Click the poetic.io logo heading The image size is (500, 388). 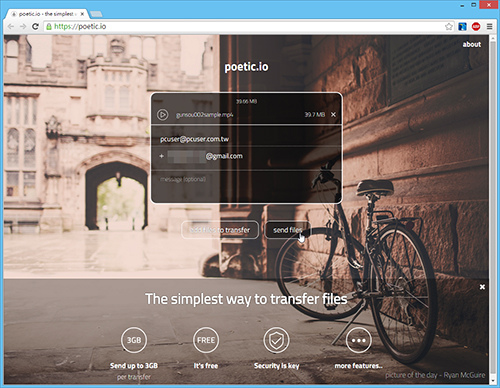pos(246,67)
